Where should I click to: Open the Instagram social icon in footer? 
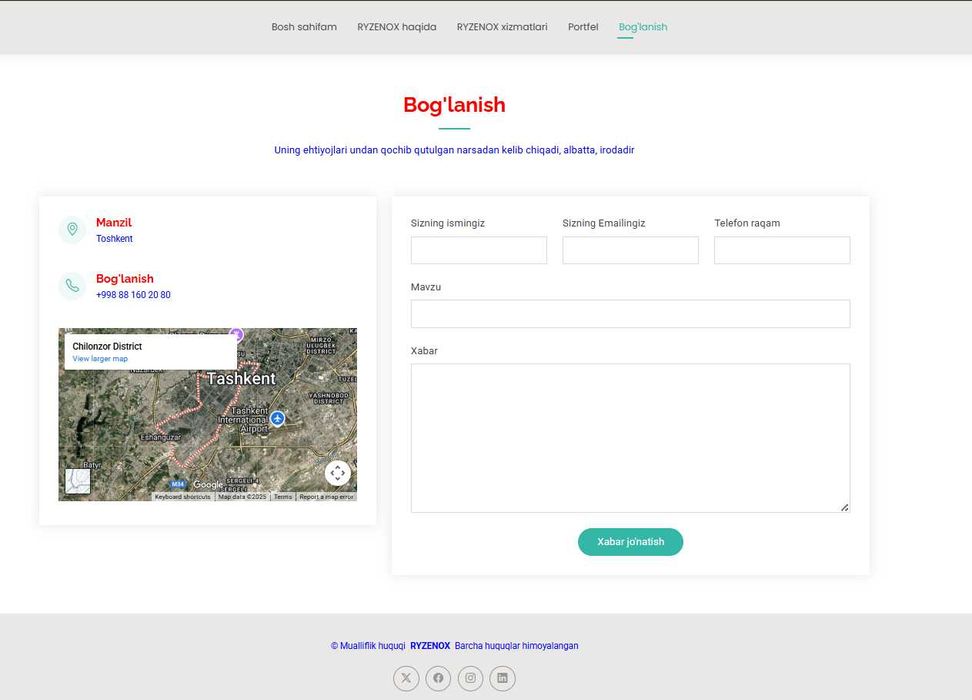pyautogui.click(x=471, y=678)
